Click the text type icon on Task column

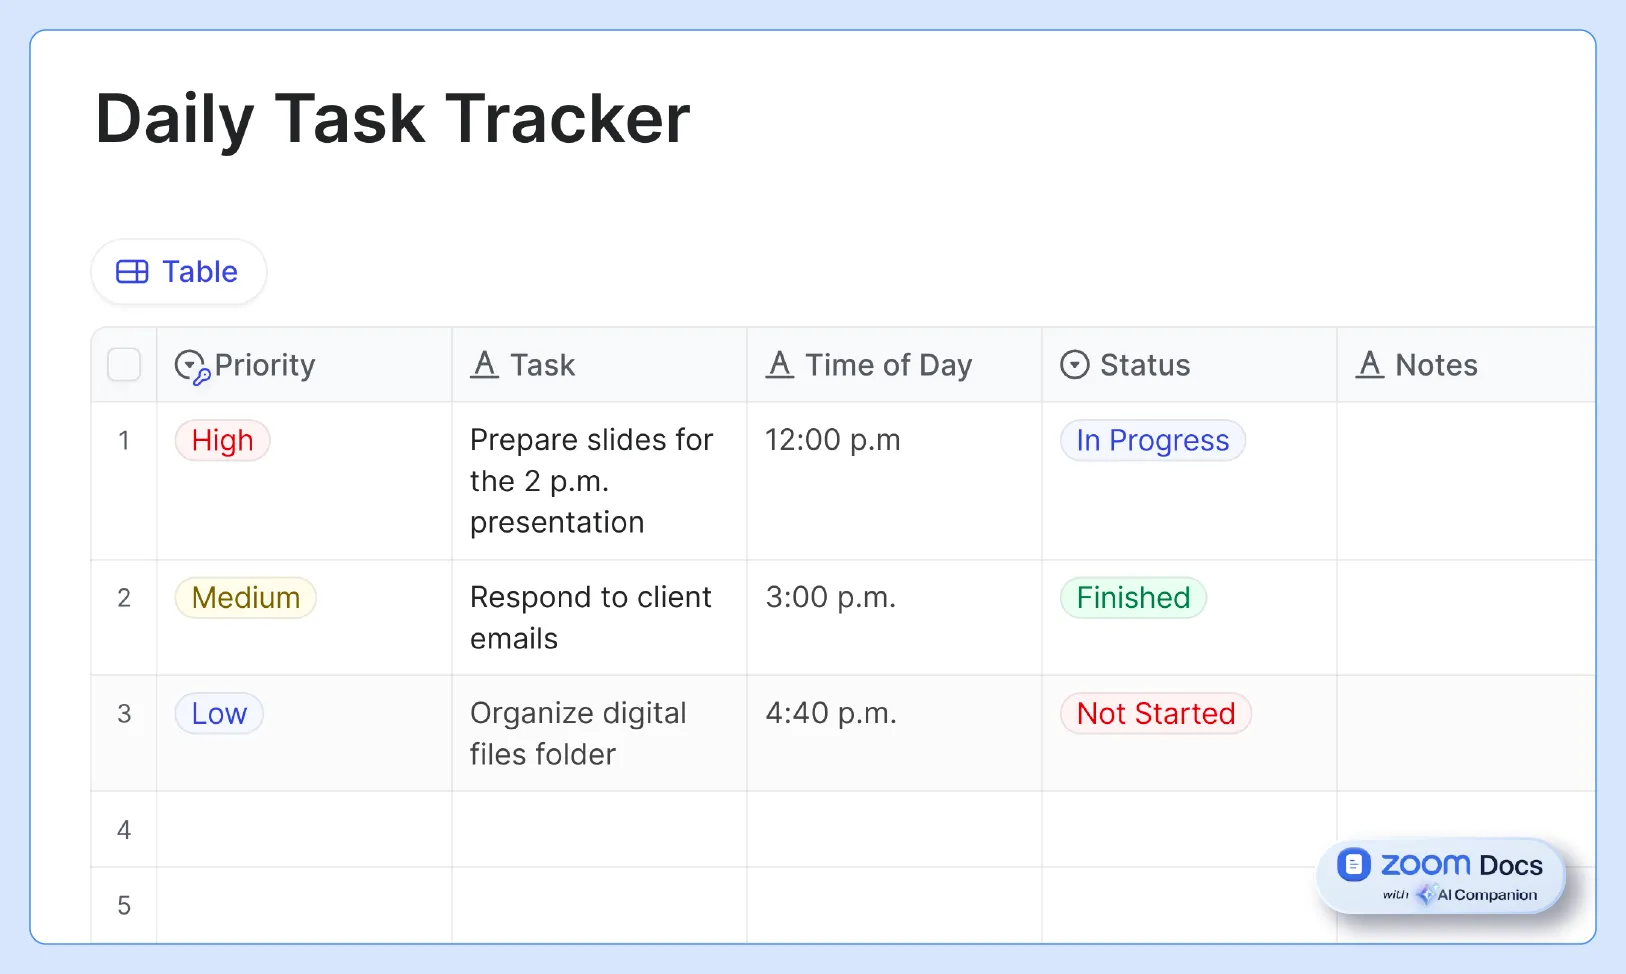pos(485,365)
